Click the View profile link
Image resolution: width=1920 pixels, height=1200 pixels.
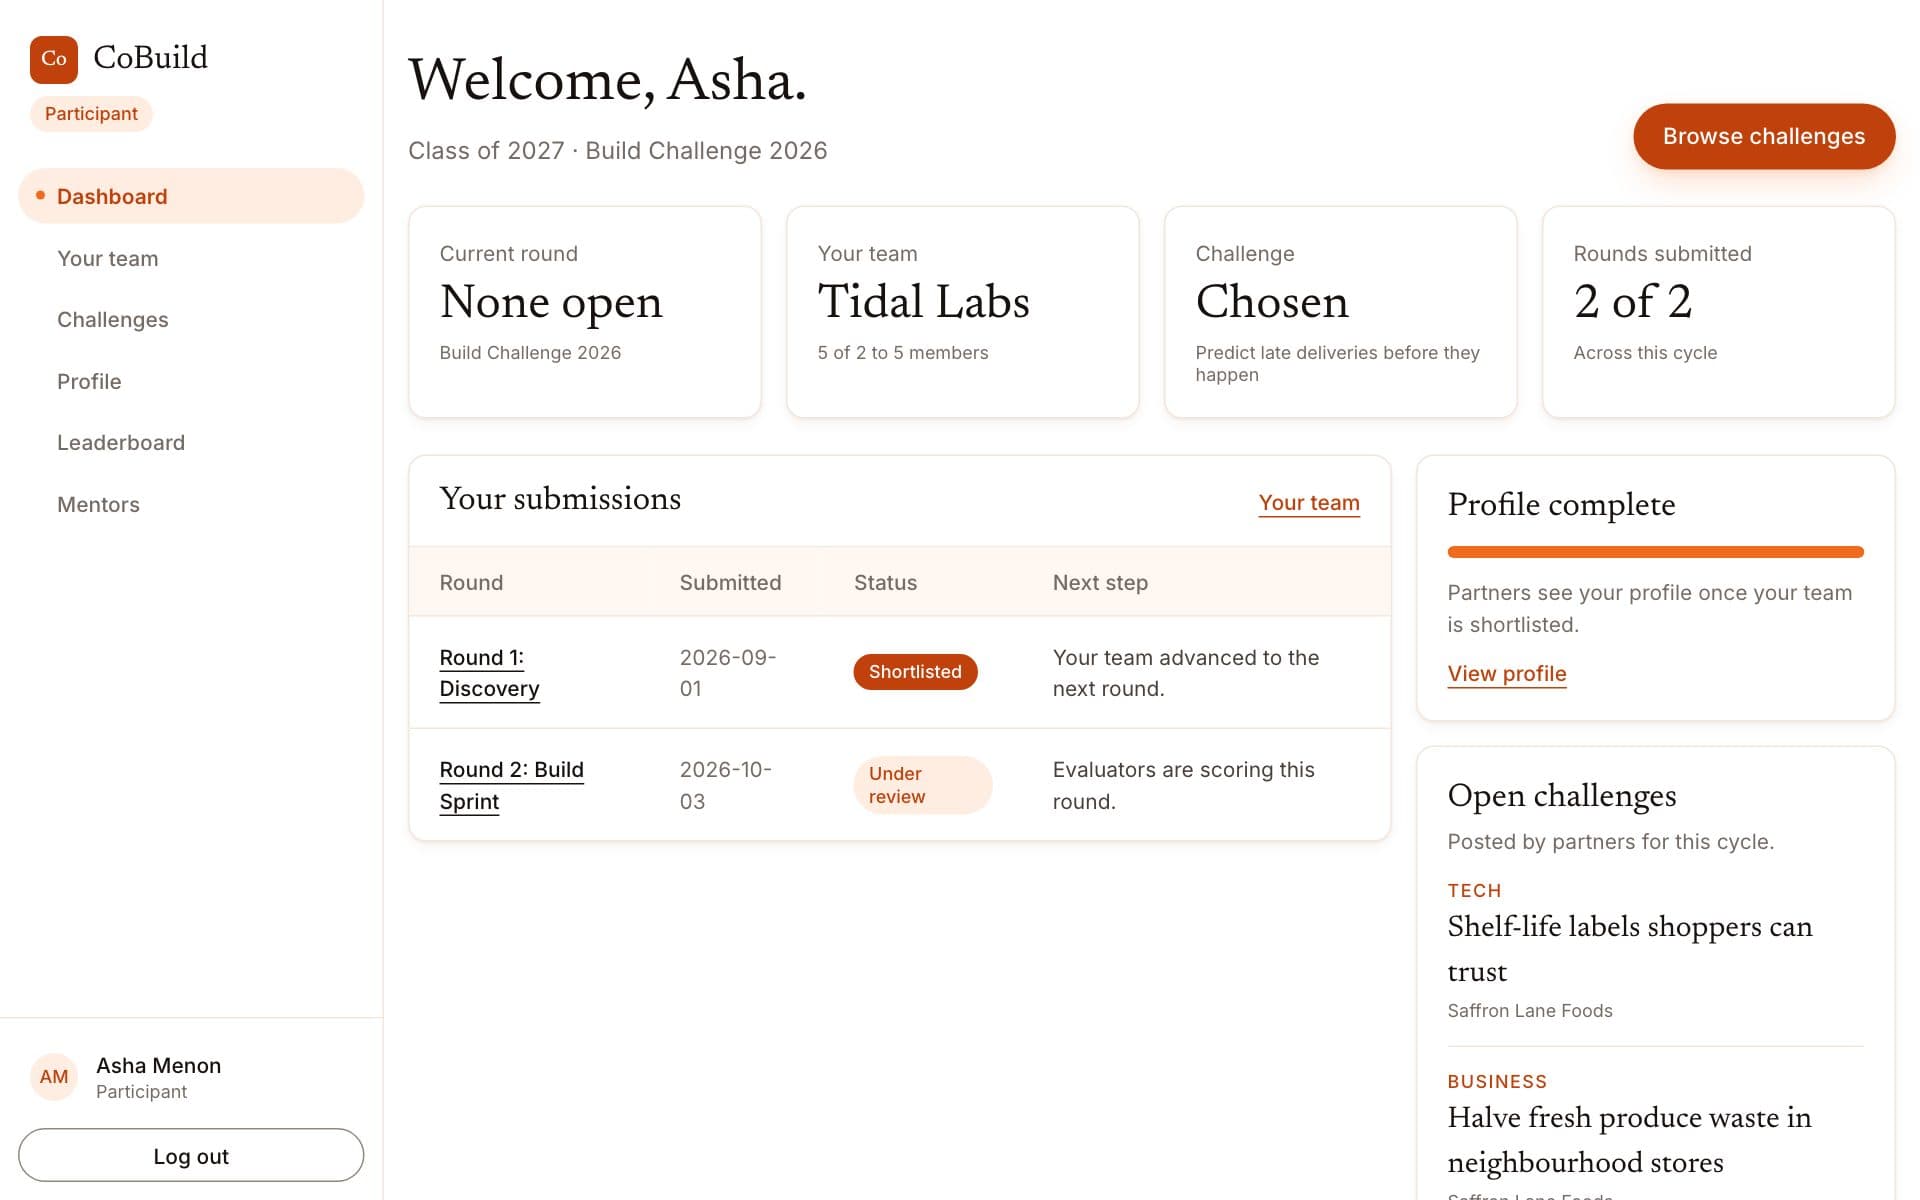coord(1507,674)
